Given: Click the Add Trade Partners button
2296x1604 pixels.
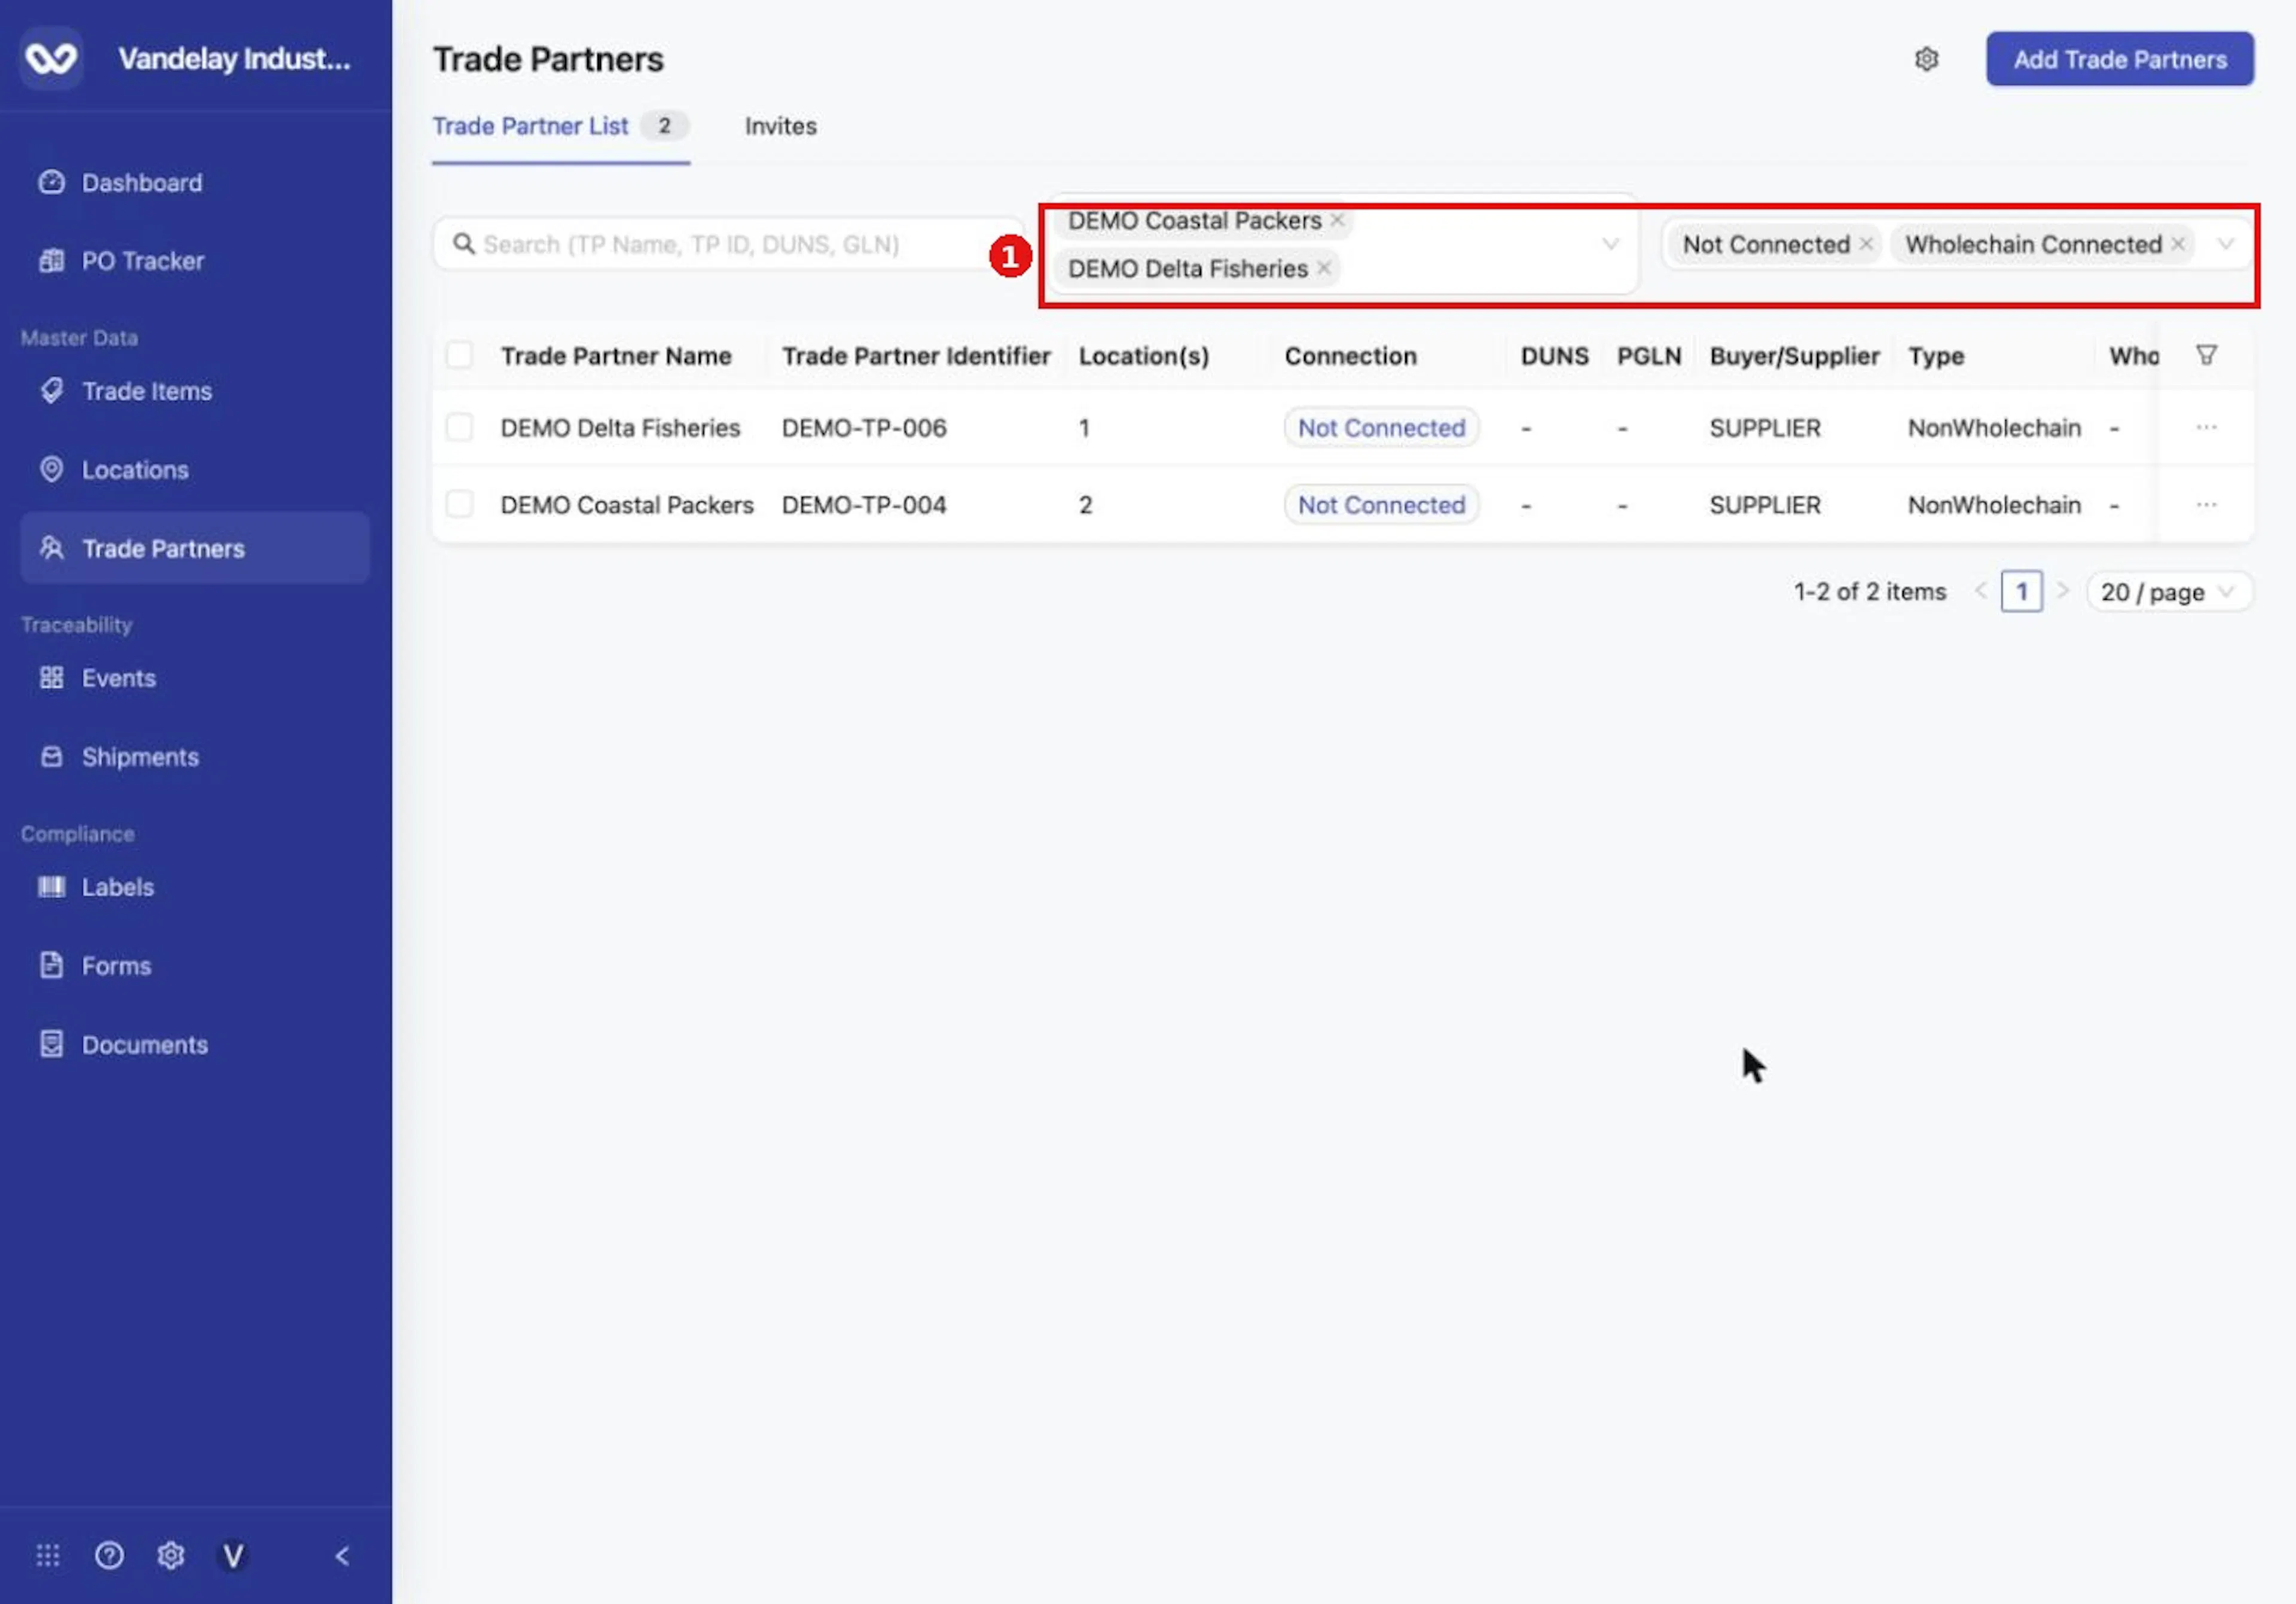Looking at the screenshot, I should (x=2120, y=59).
